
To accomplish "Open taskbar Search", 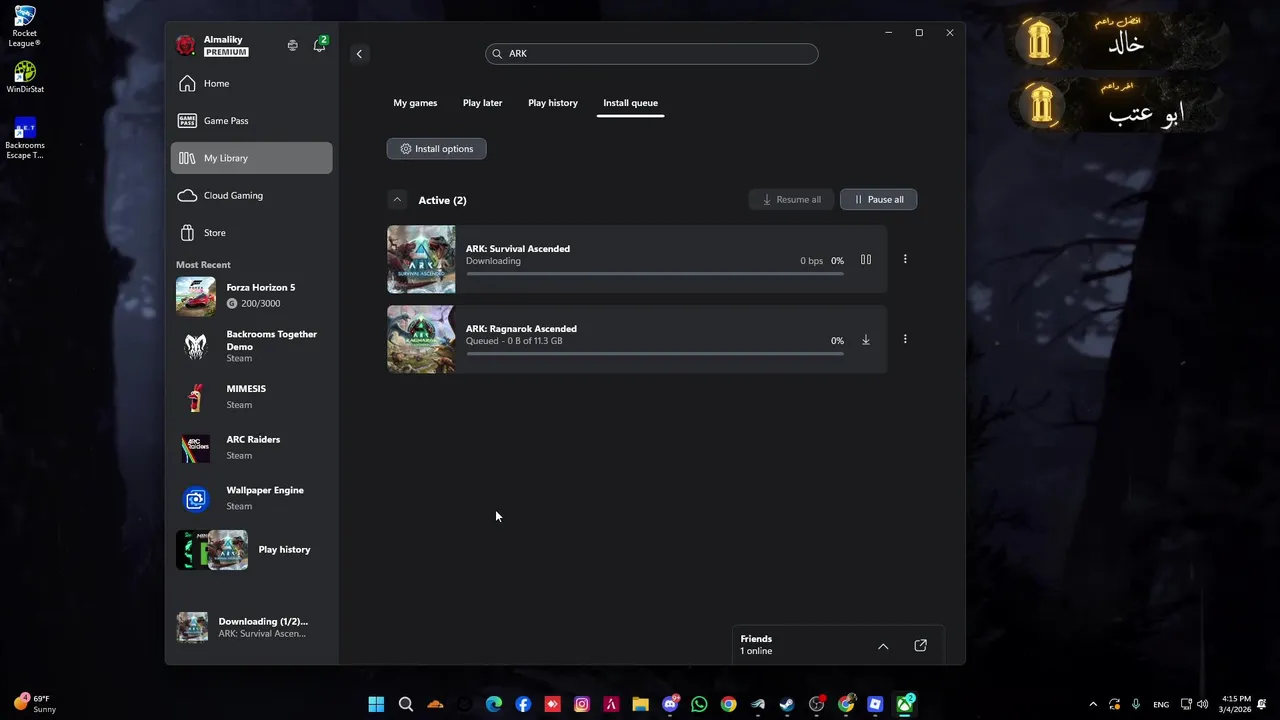I will click(x=406, y=704).
